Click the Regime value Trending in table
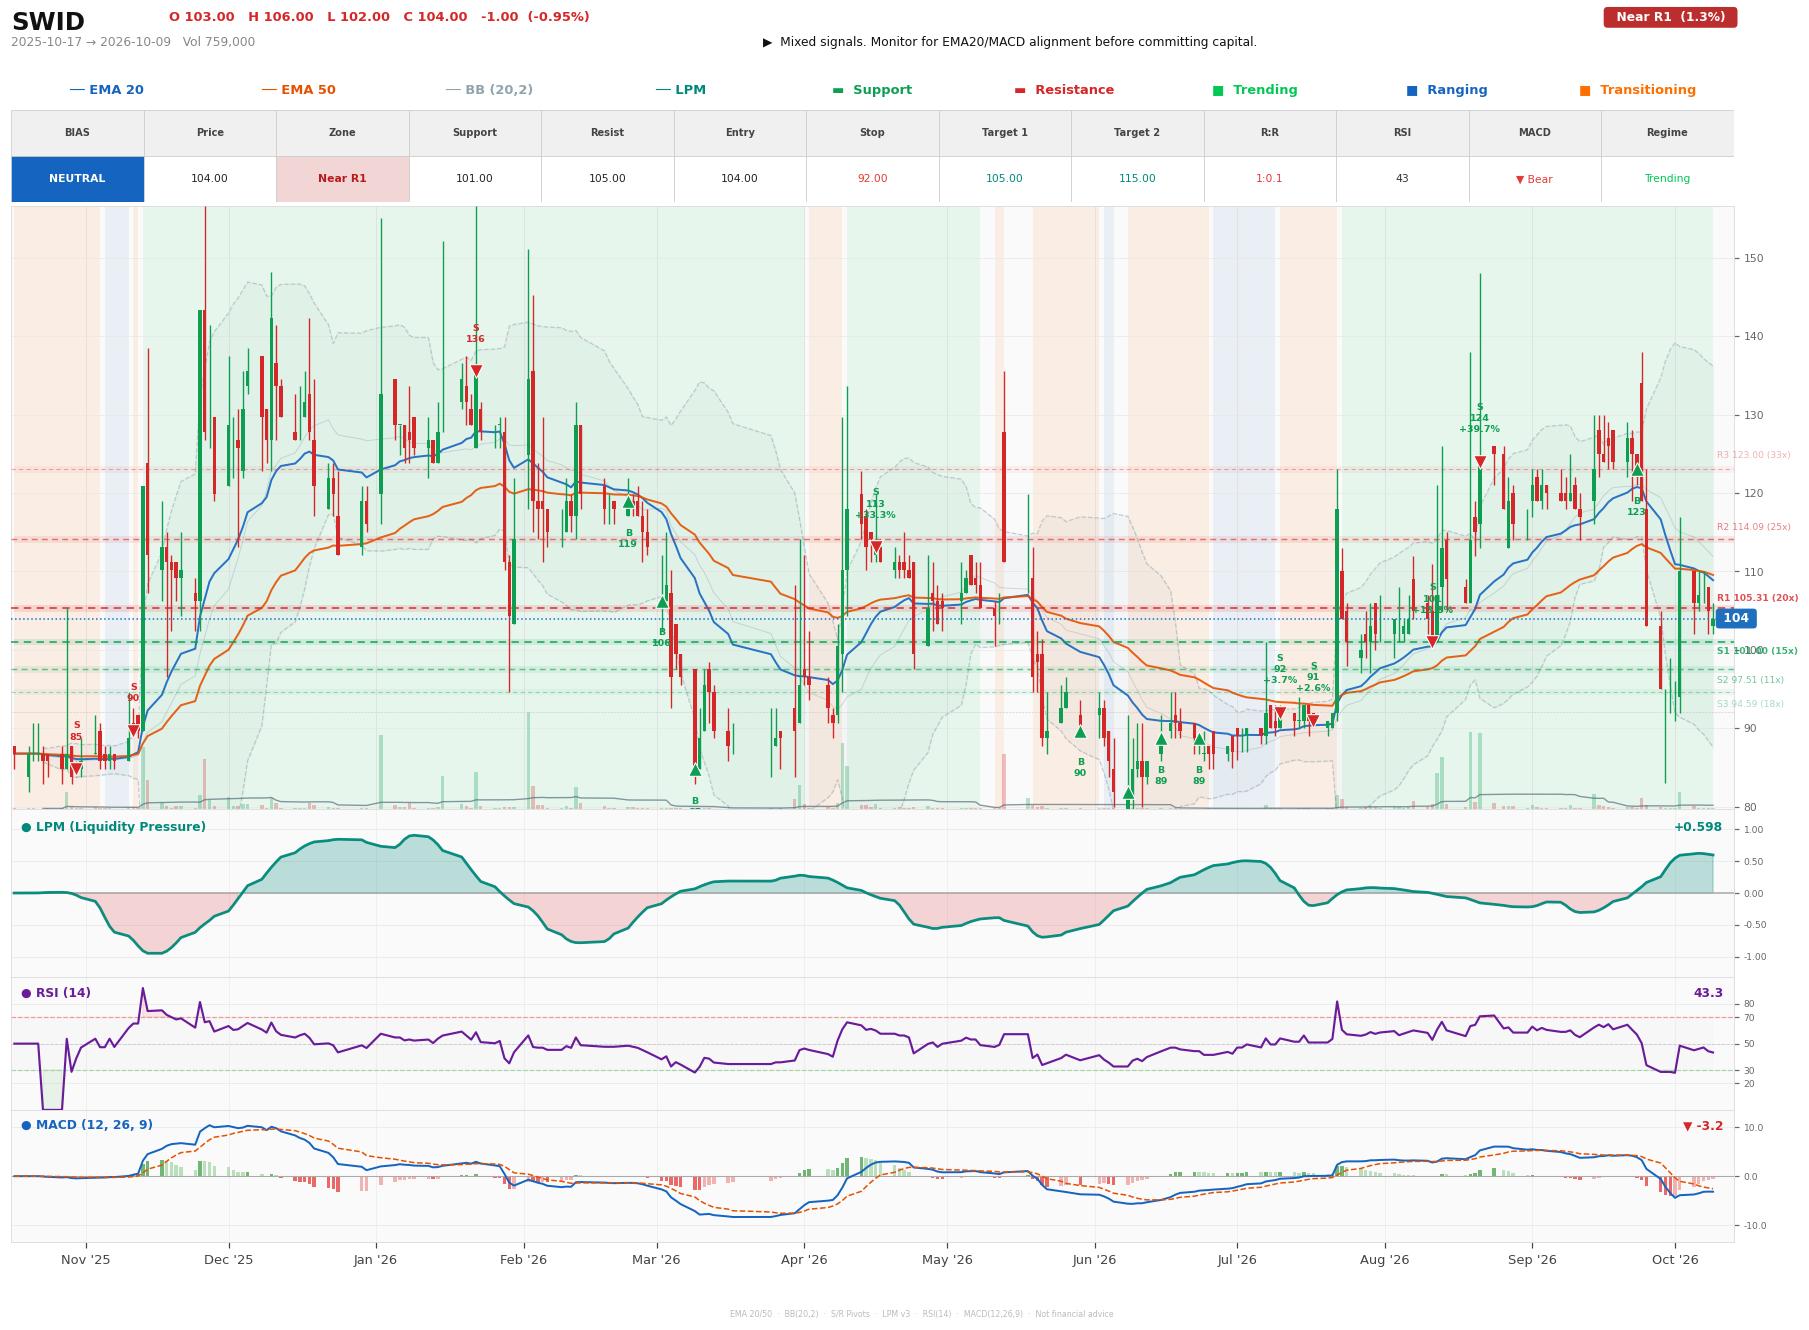 1667,179
